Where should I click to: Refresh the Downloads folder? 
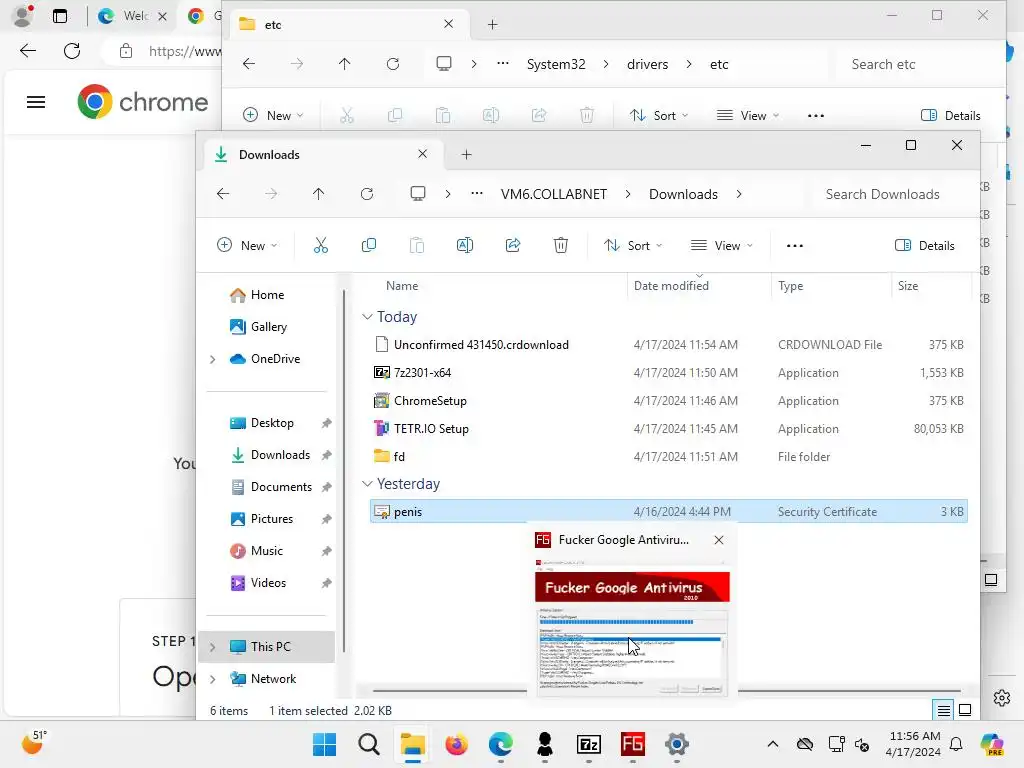point(367,194)
